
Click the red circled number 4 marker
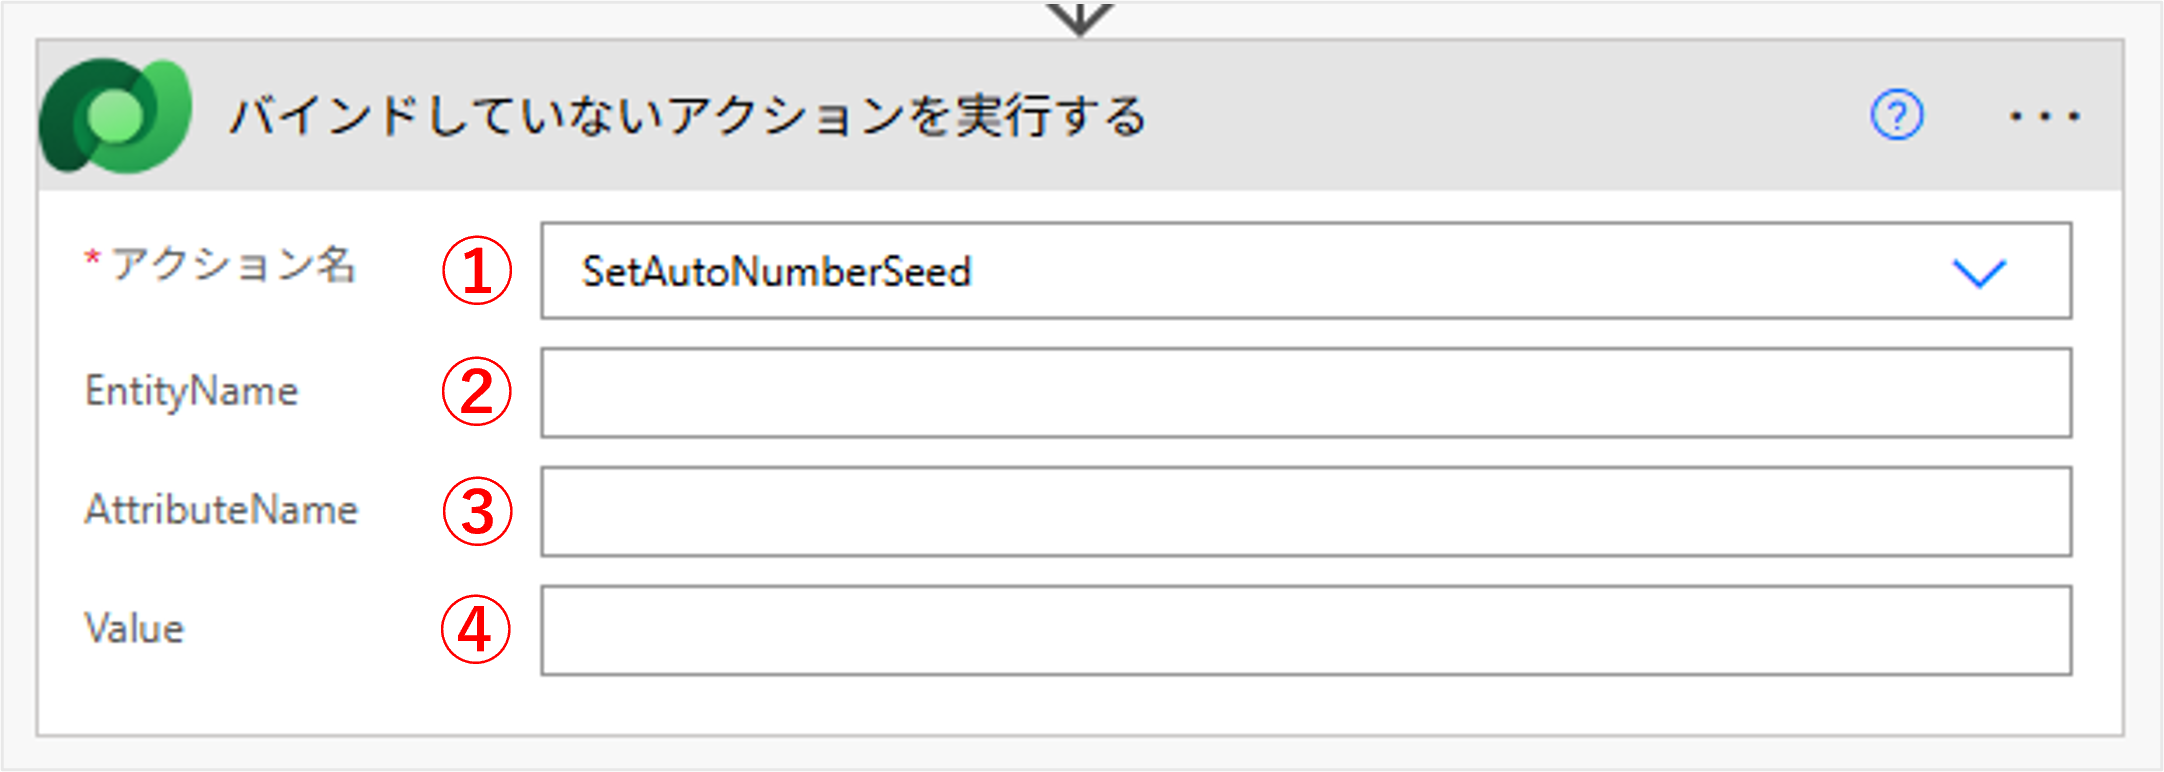[476, 630]
